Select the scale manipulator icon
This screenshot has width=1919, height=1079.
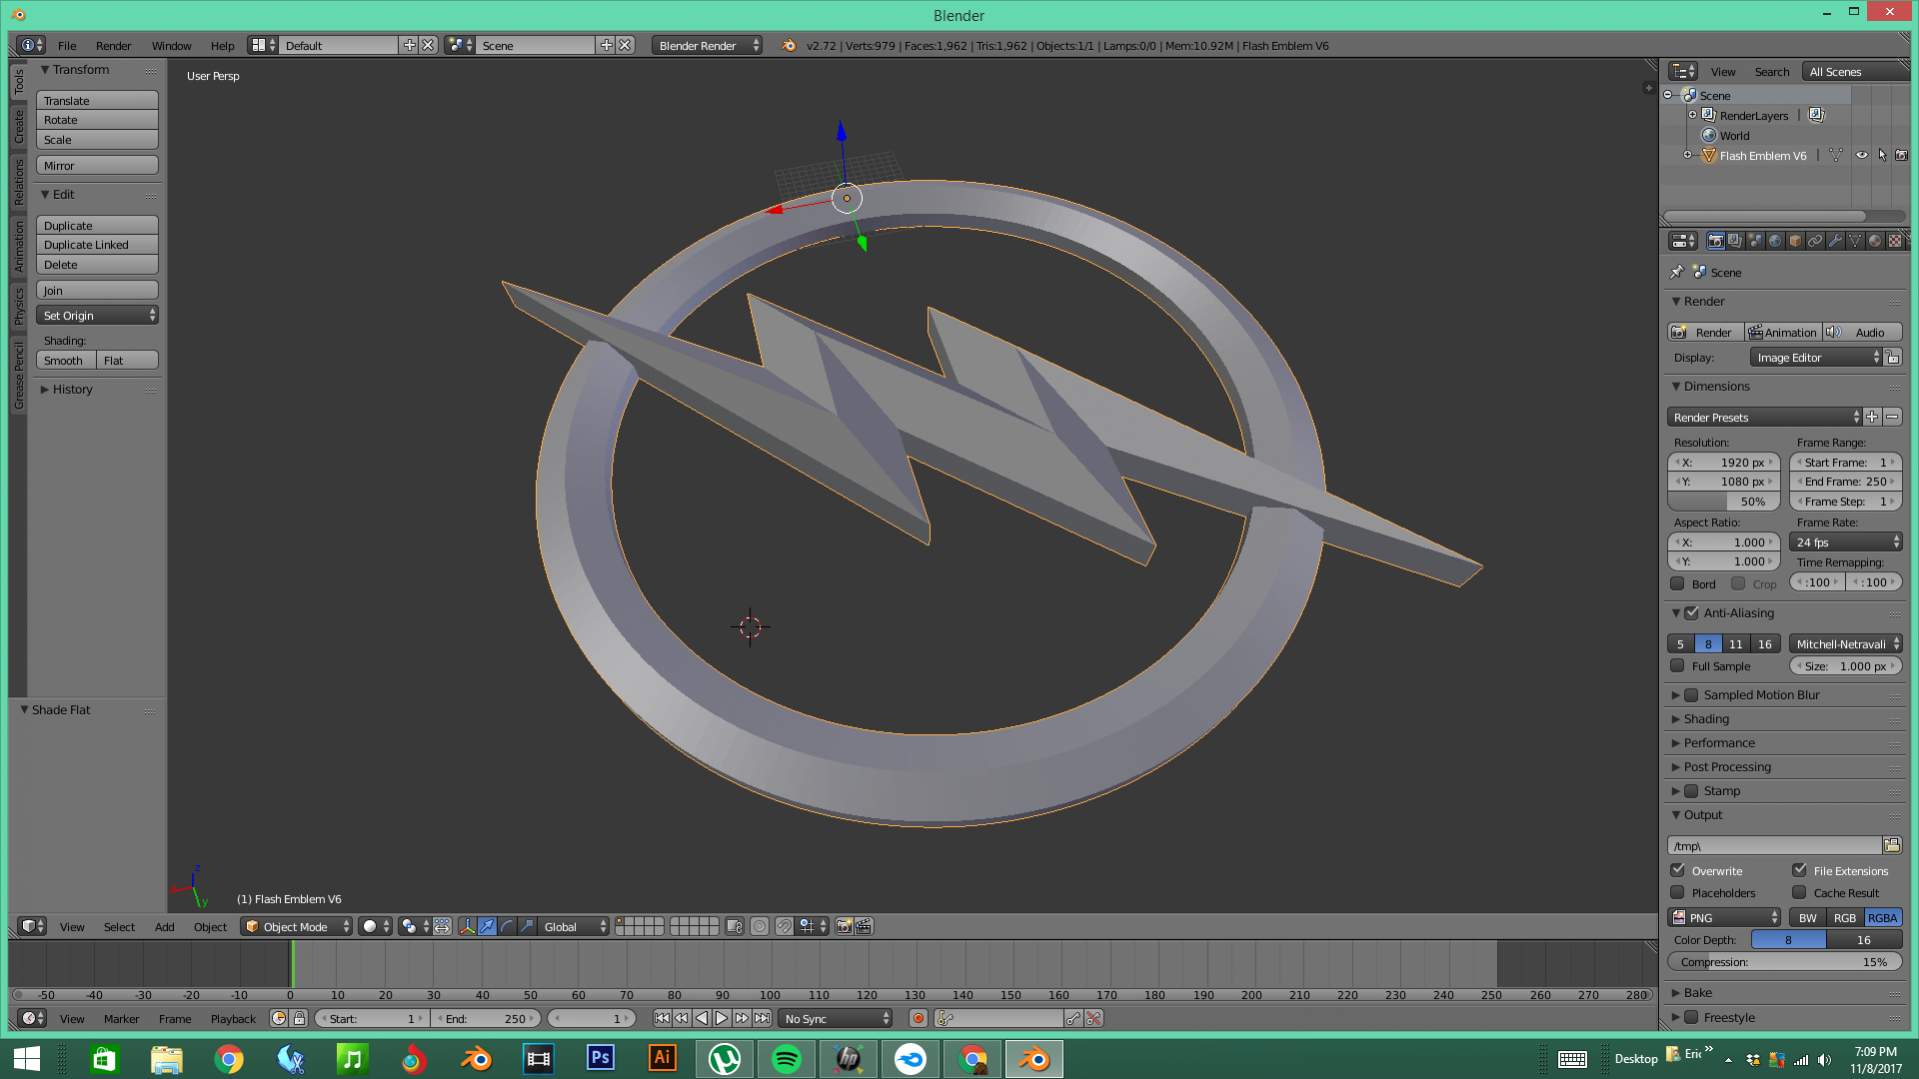(527, 927)
